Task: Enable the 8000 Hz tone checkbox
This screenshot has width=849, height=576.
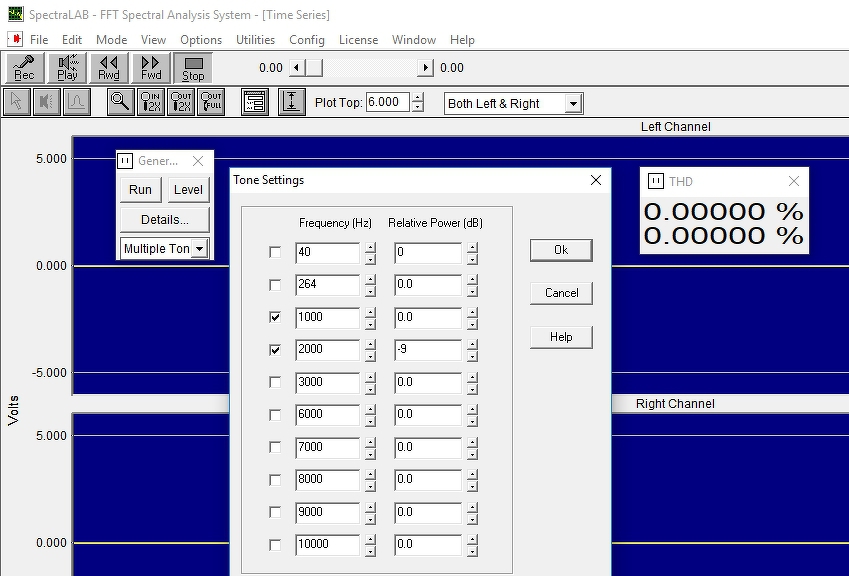Action: (275, 480)
